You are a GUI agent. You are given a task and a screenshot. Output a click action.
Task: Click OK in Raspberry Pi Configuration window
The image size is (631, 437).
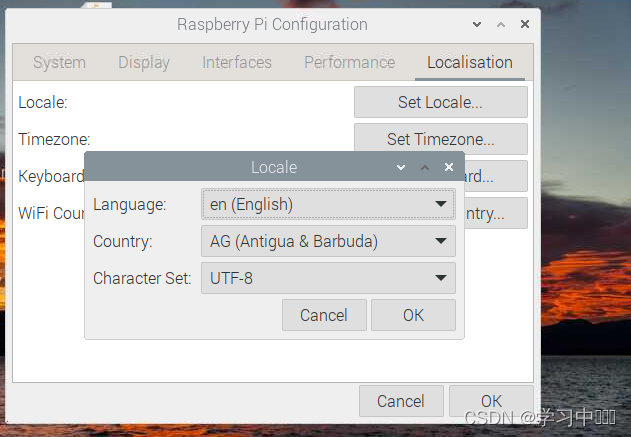coord(491,401)
